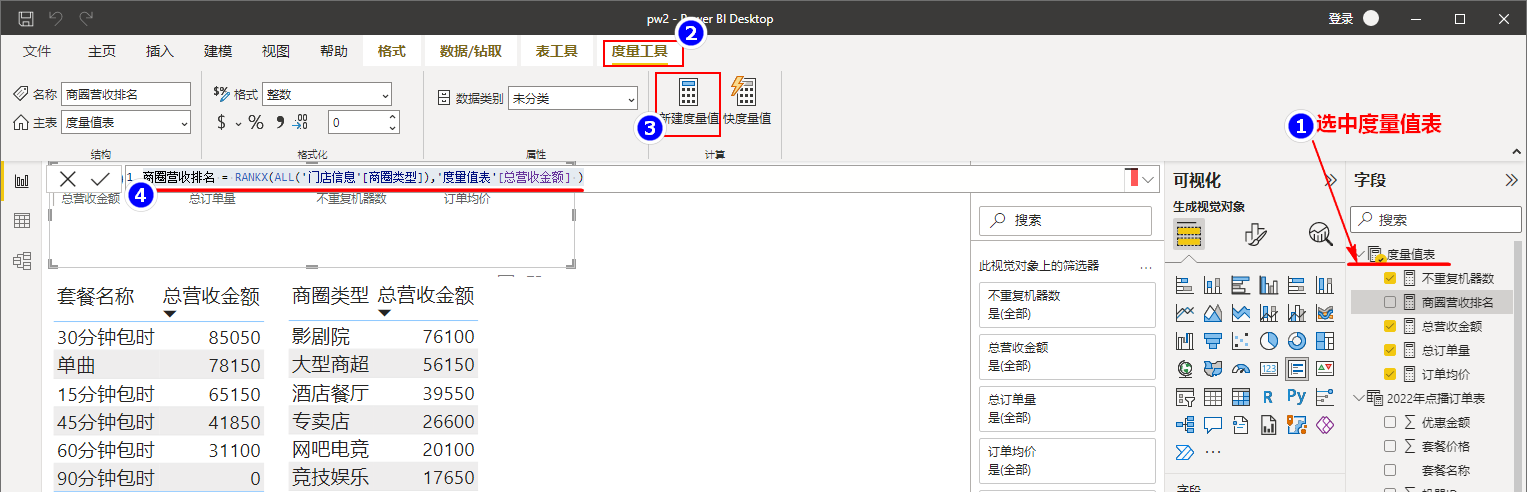The width and height of the screenshot is (1527, 492).
Task: Choose the gauge visual
Action: [x=1241, y=369]
